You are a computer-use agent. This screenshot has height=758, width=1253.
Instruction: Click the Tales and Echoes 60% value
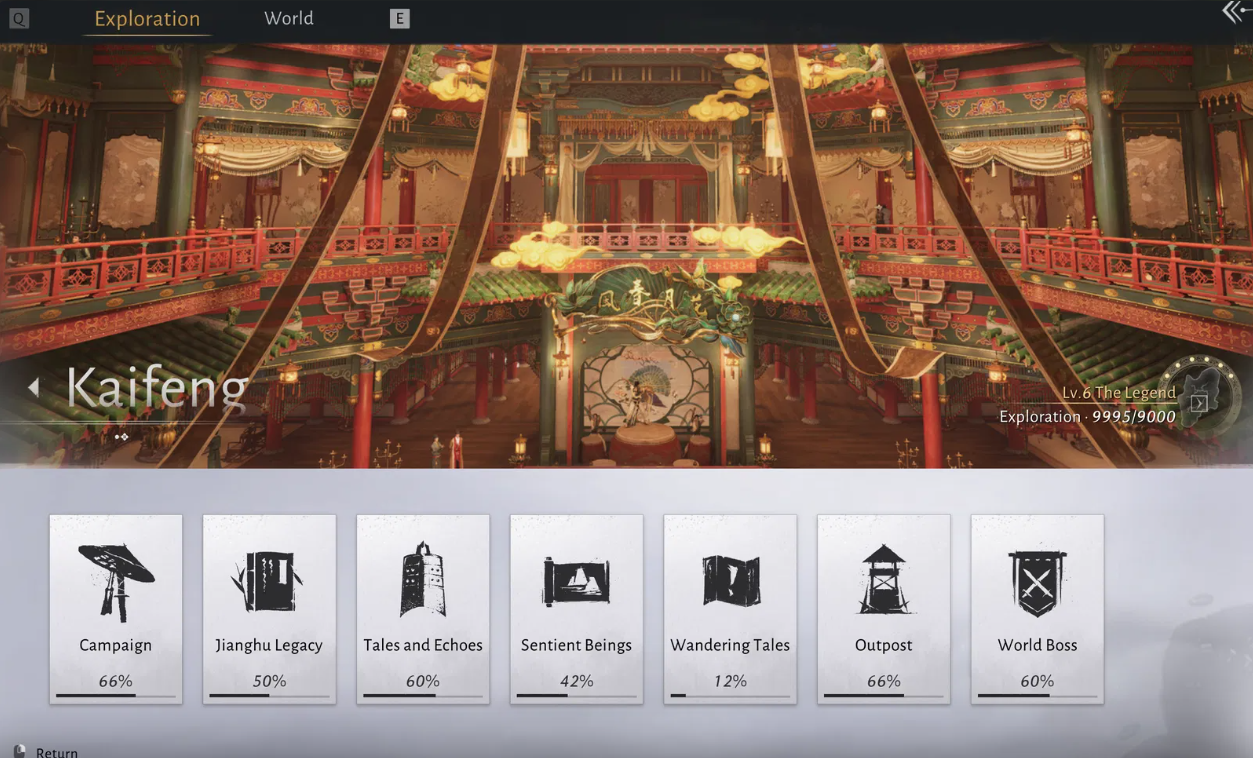423,681
